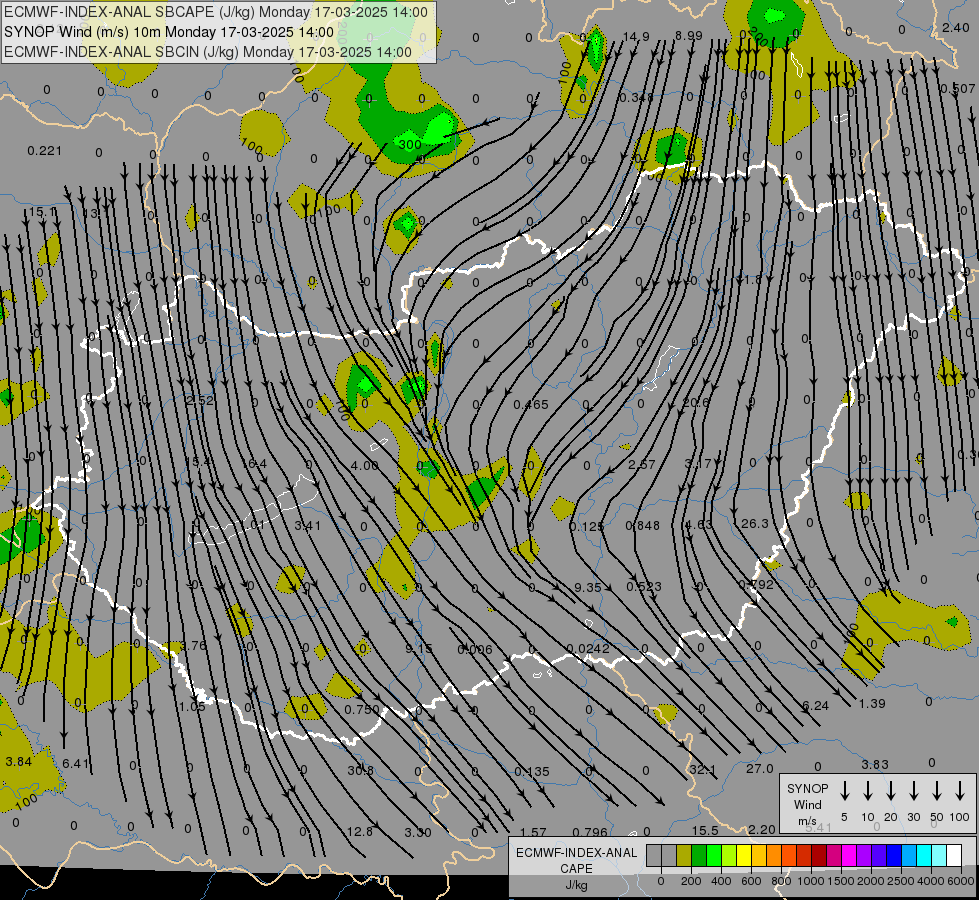Click the 0.135 value on the map
This screenshot has height=900, width=979.
pyautogui.click(x=532, y=772)
